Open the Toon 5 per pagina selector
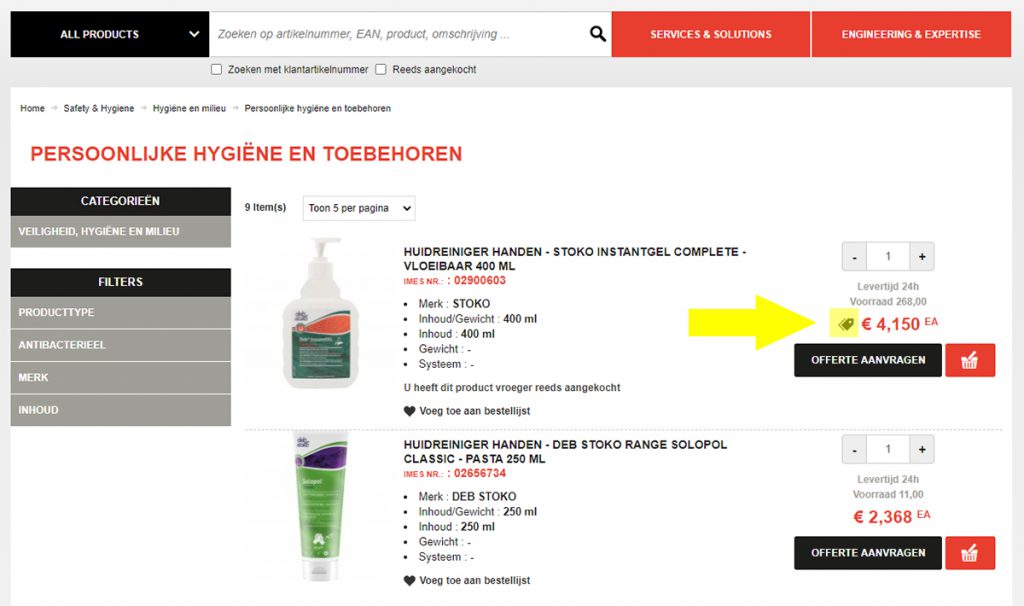 click(x=359, y=208)
